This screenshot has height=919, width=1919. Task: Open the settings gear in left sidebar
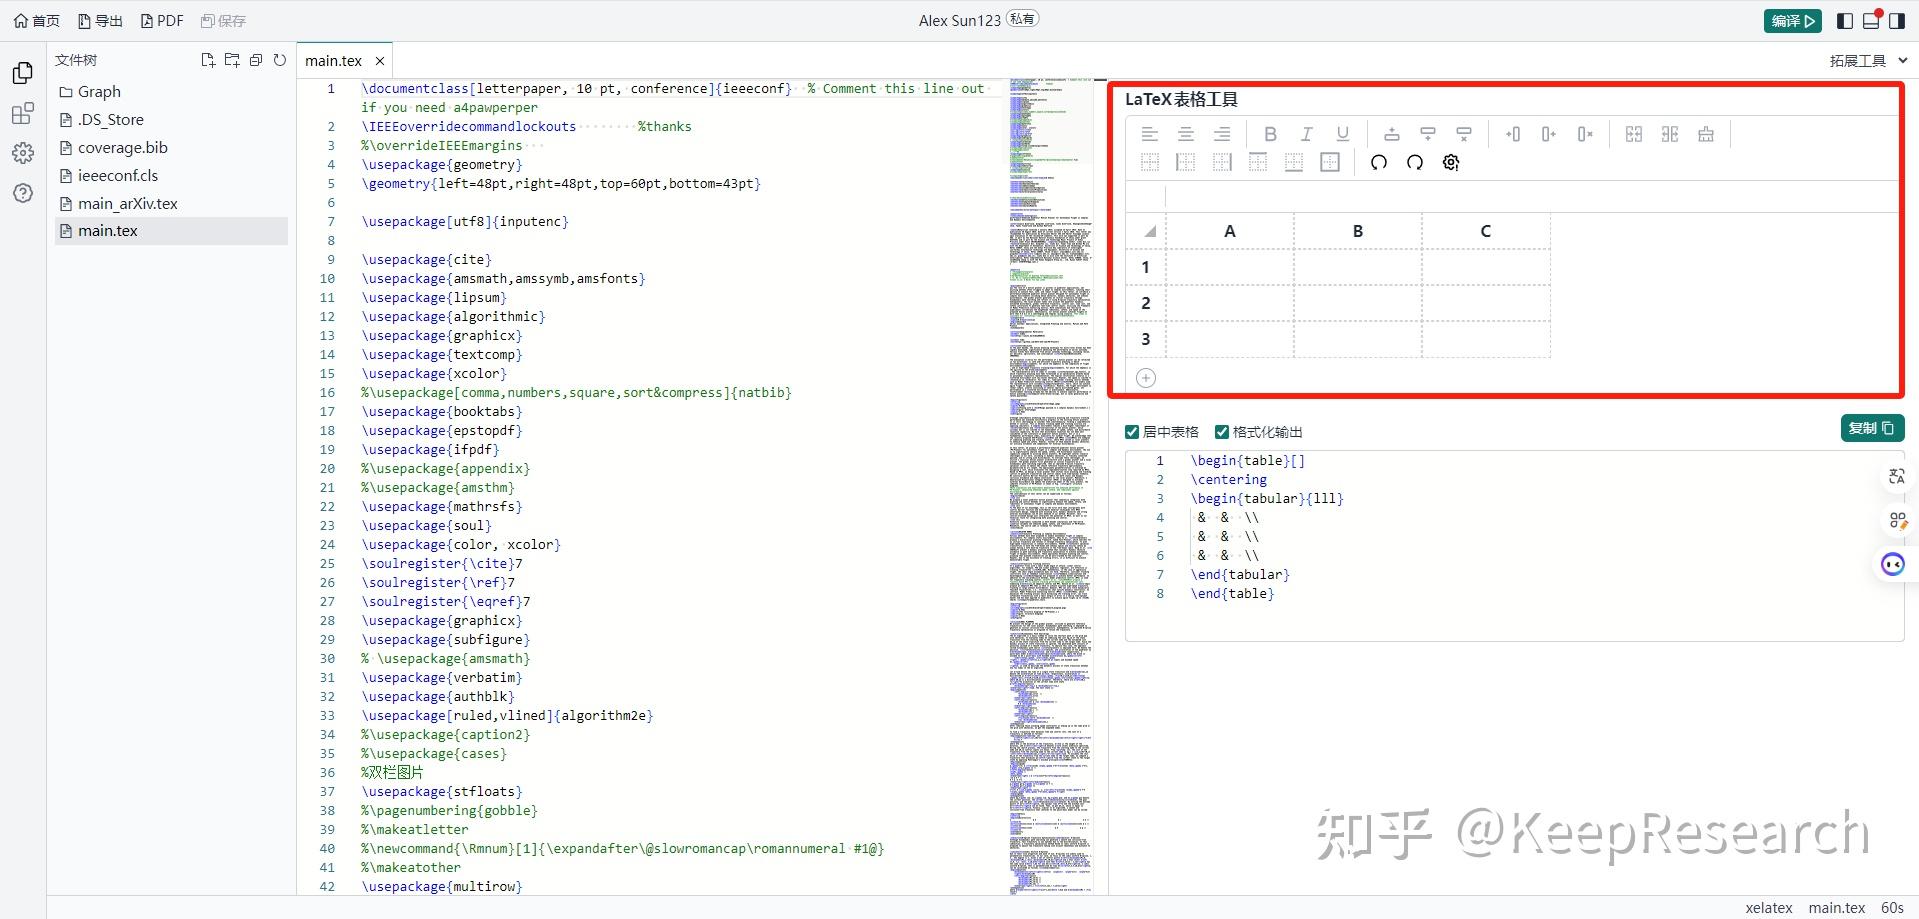click(x=22, y=152)
